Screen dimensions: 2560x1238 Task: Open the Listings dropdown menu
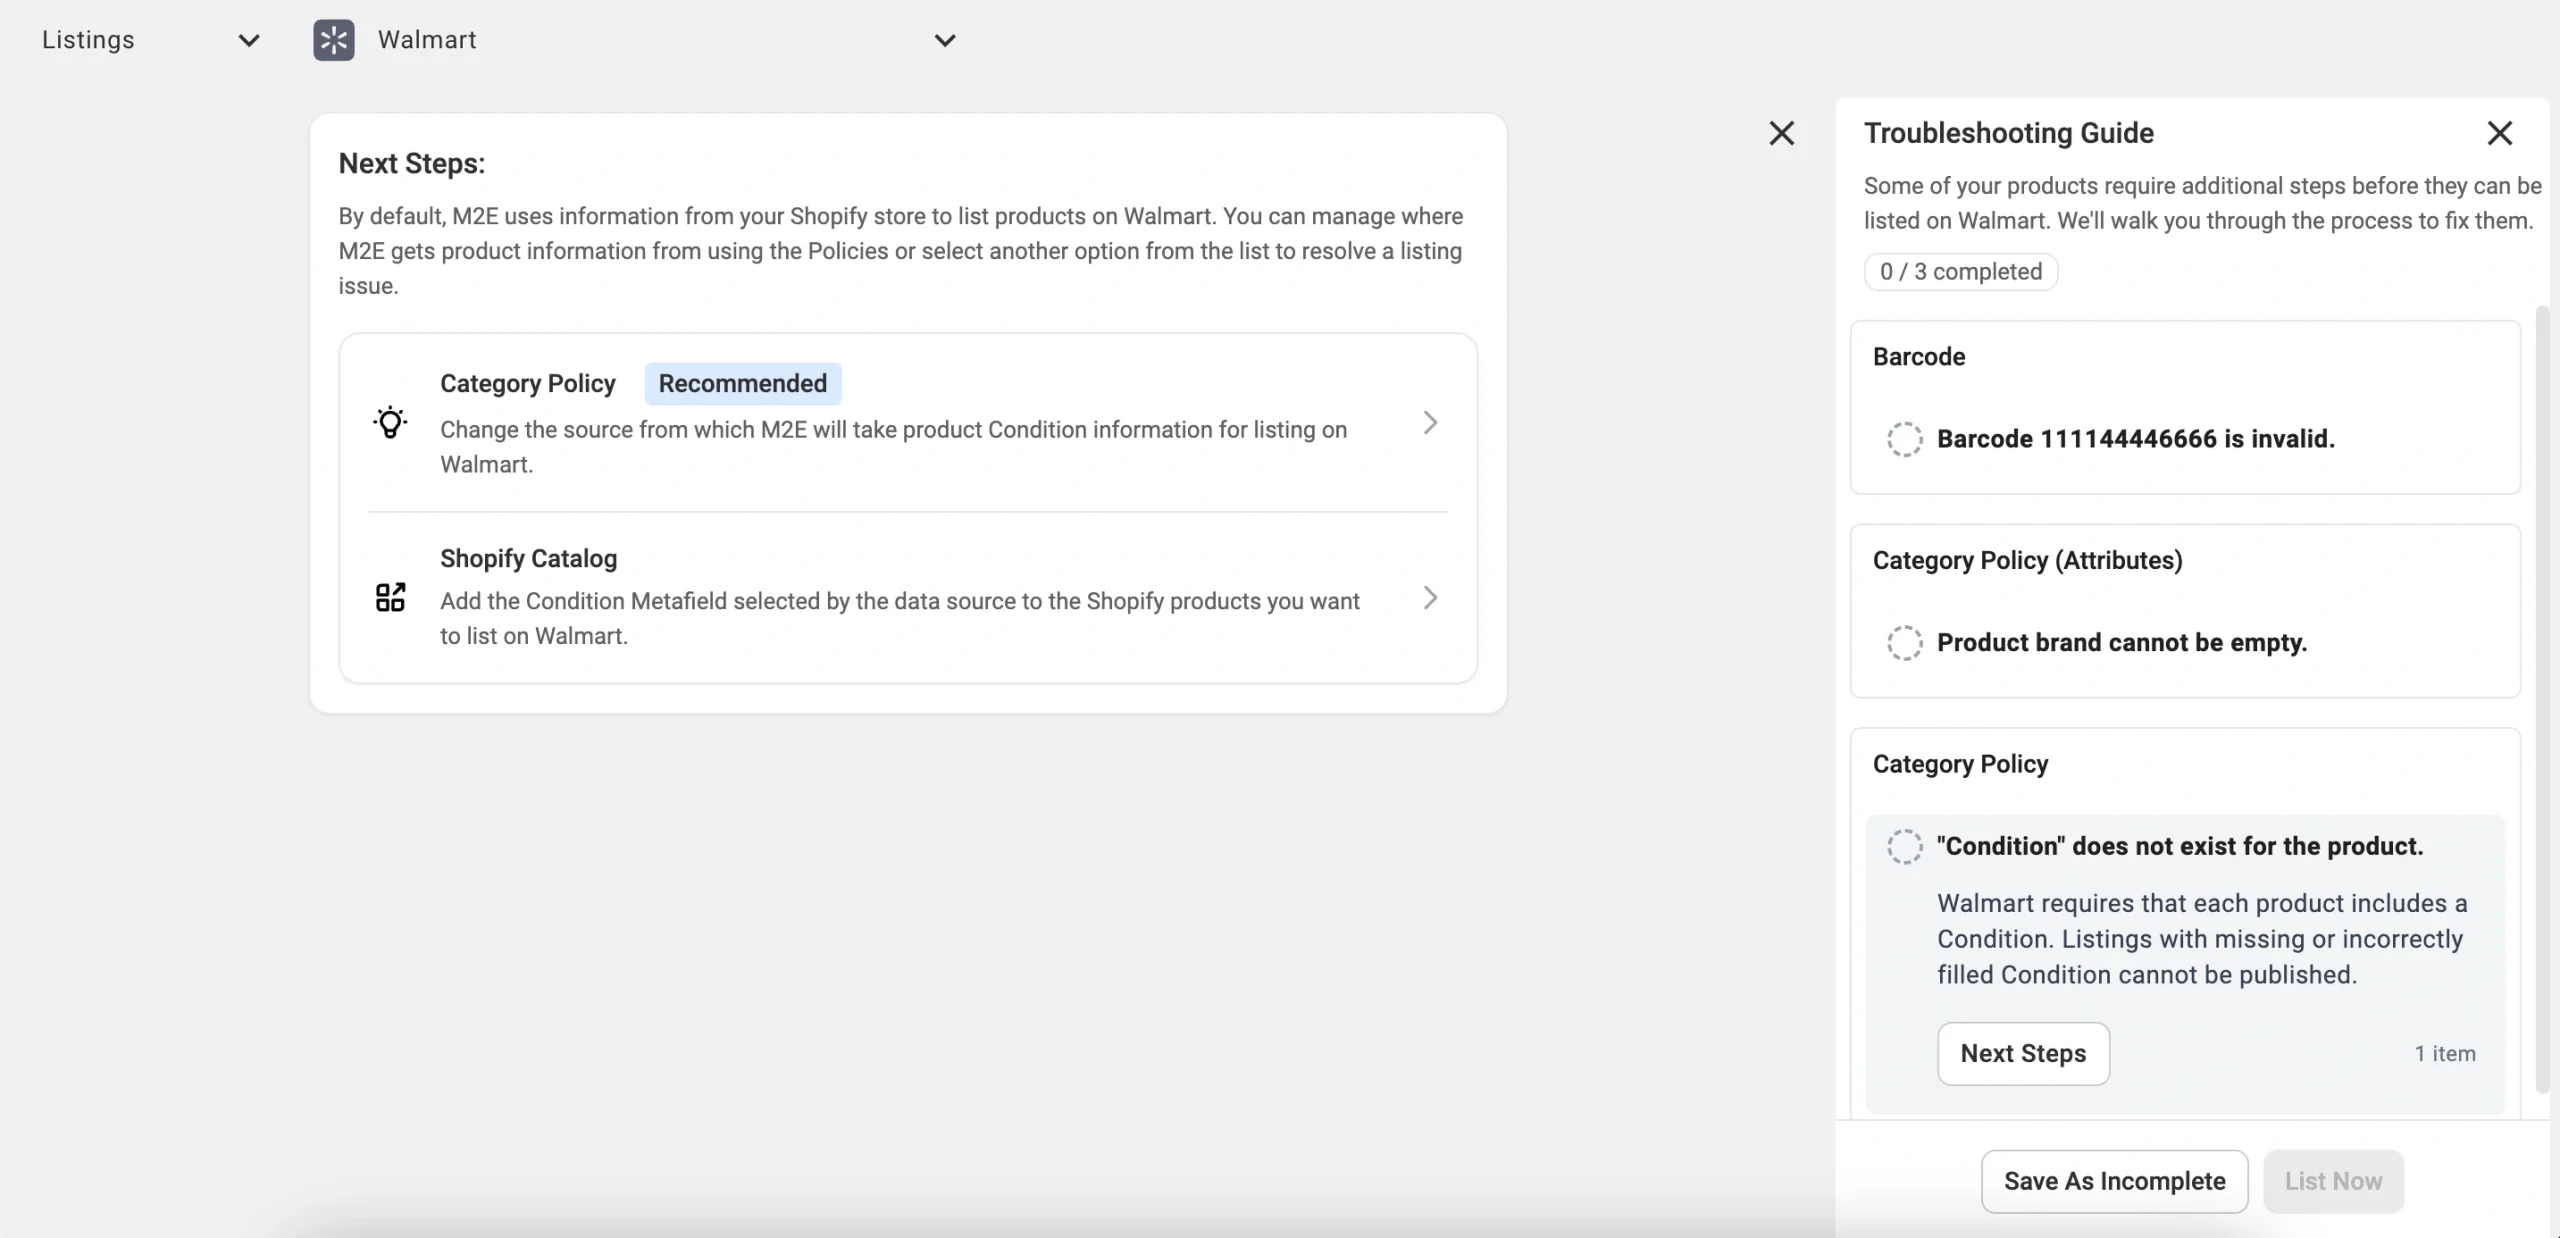[x=249, y=40]
